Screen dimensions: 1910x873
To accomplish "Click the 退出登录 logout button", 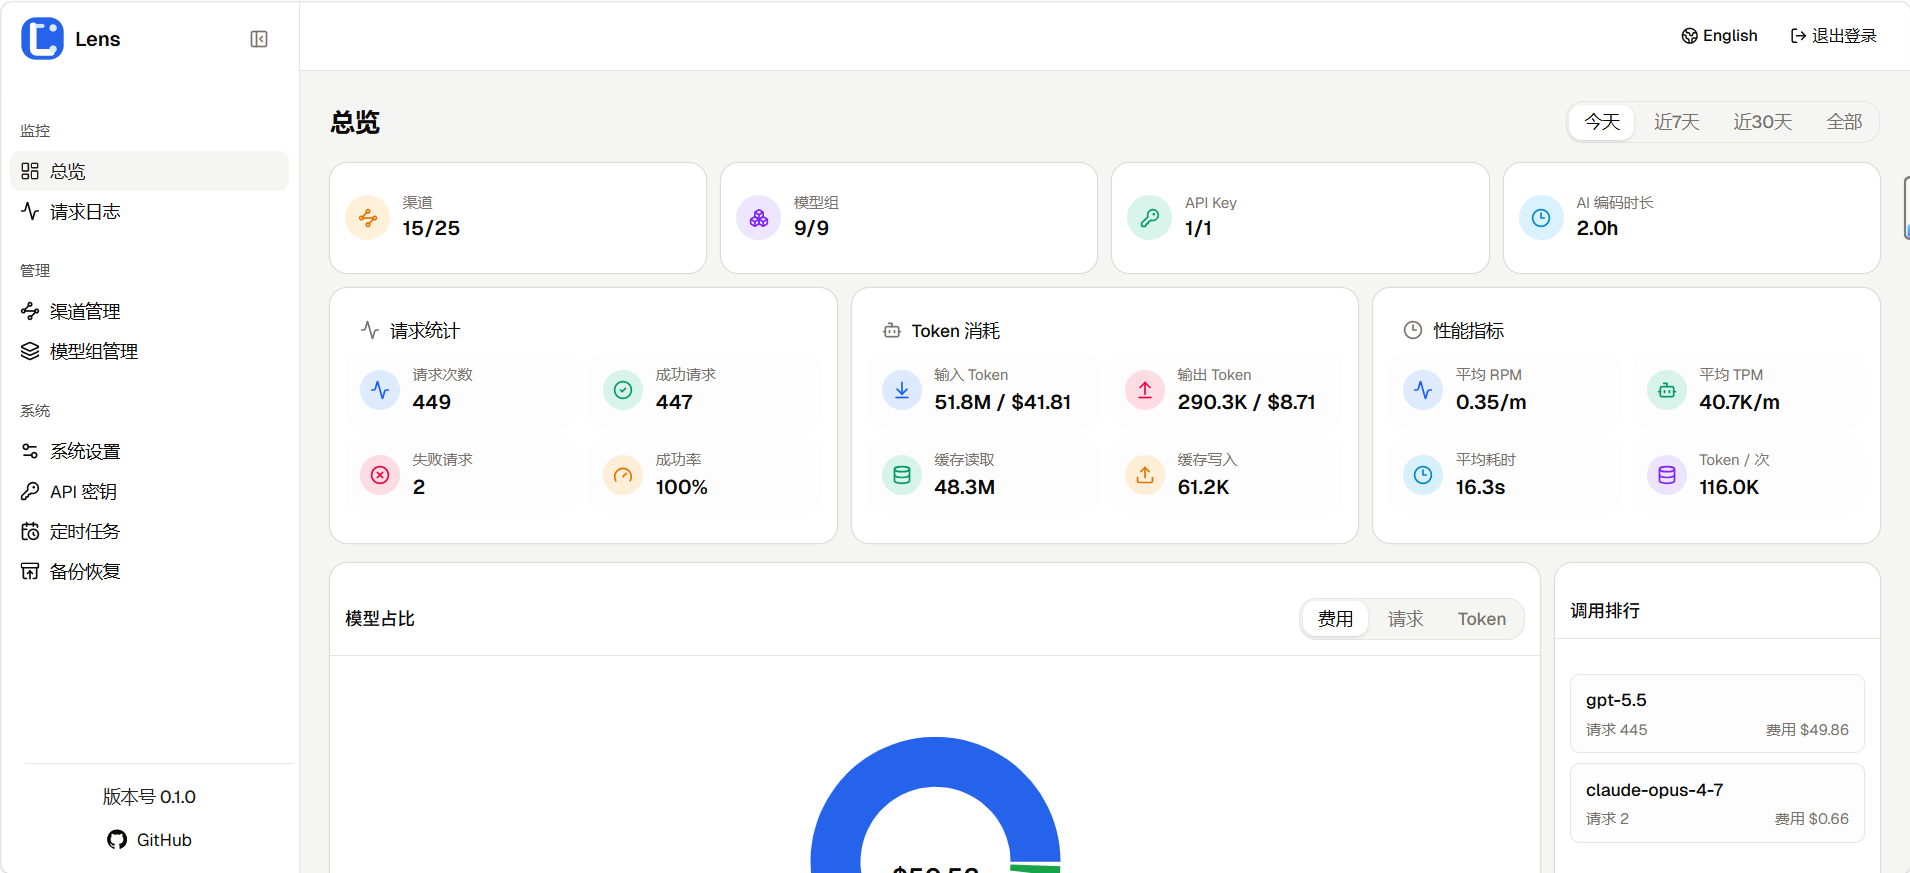I will [1833, 36].
